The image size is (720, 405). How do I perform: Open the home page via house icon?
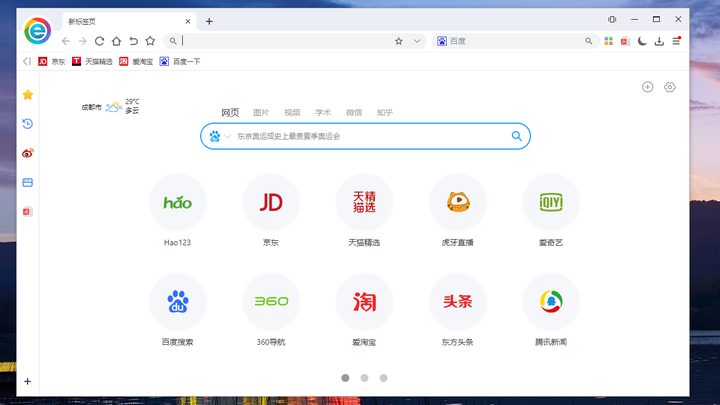[116, 41]
